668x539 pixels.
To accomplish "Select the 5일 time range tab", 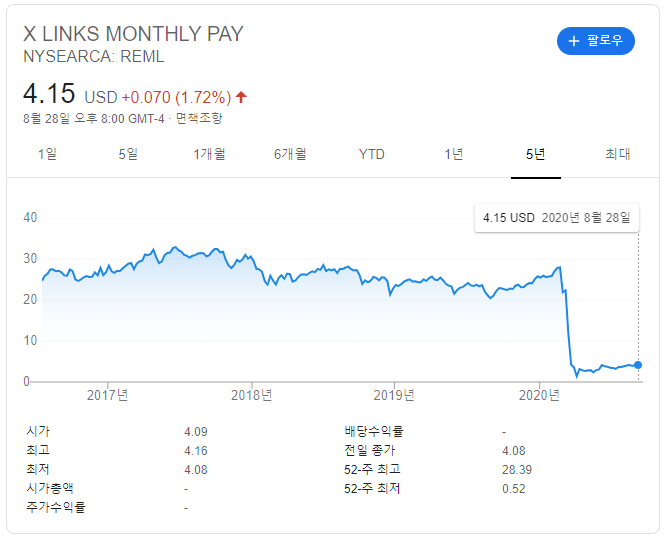I will [x=128, y=154].
